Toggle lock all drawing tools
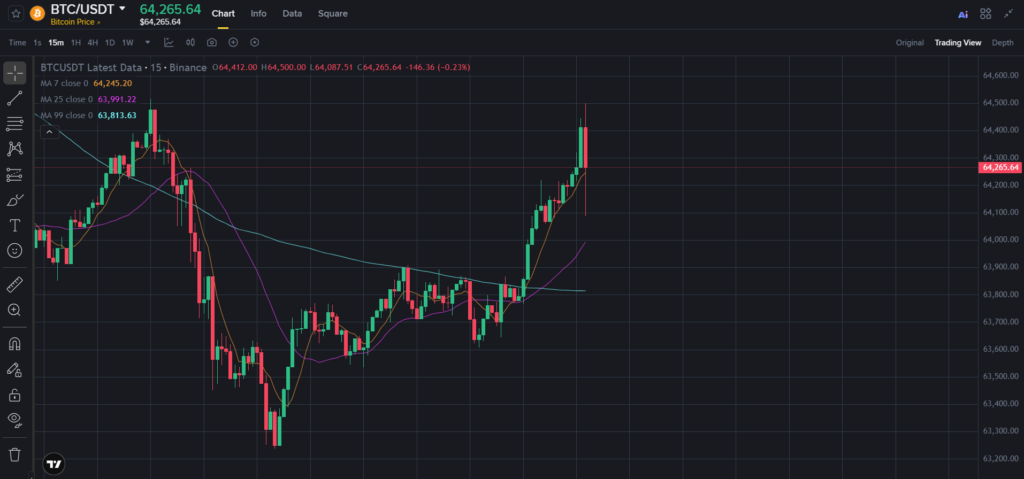 (x=14, y=395)
